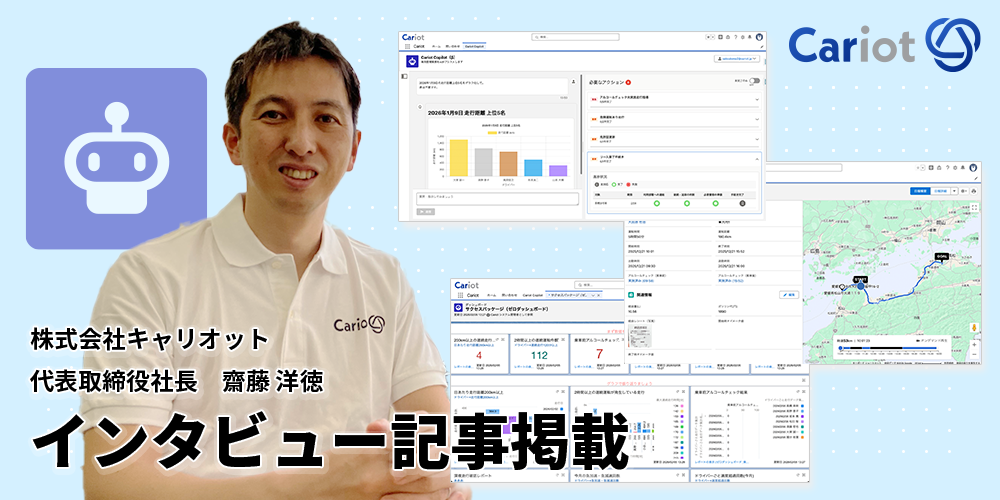
Task: Click the Copilot chat message input field
Action: click(497, 198)
